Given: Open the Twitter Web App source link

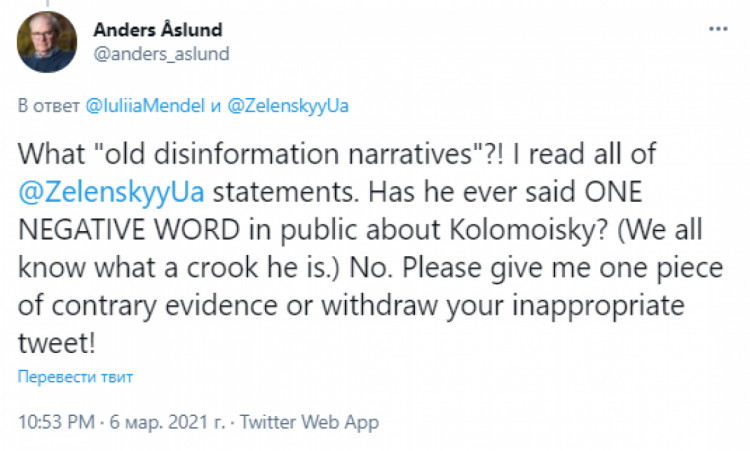Looking at the screenshot, I should tap(310, 421).
